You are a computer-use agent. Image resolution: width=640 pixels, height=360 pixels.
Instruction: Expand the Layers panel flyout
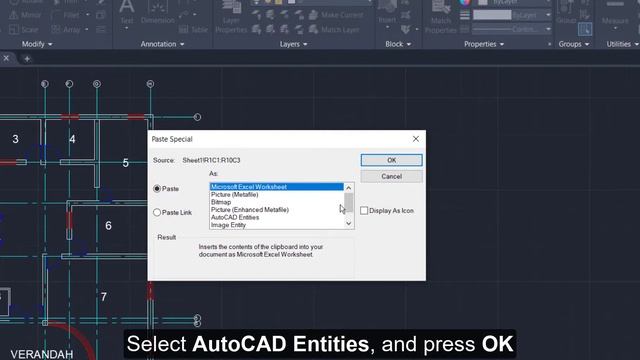[293, 44]
